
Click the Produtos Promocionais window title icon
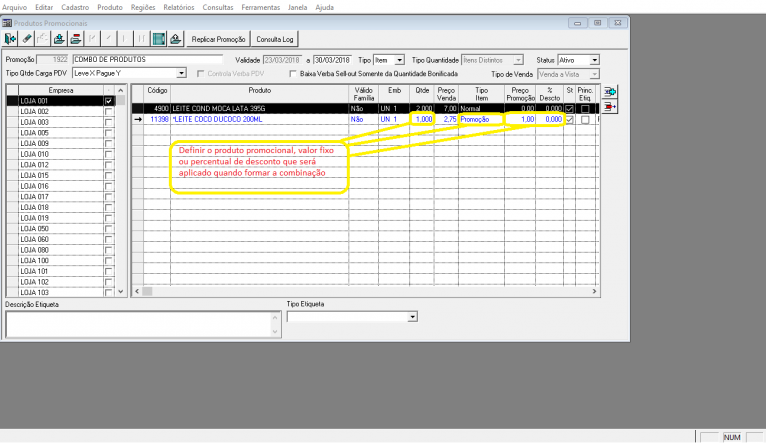coord(7,23)
